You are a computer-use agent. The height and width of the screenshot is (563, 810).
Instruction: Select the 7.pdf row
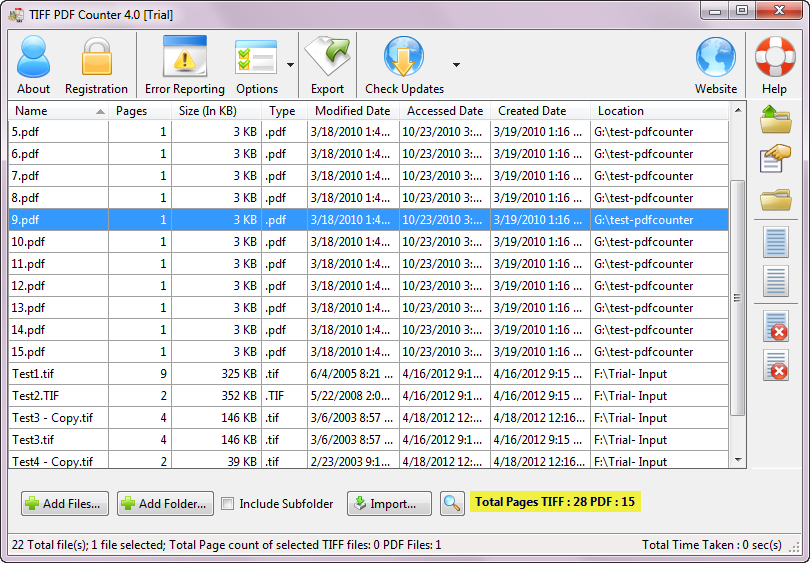(x=368, y=176)
